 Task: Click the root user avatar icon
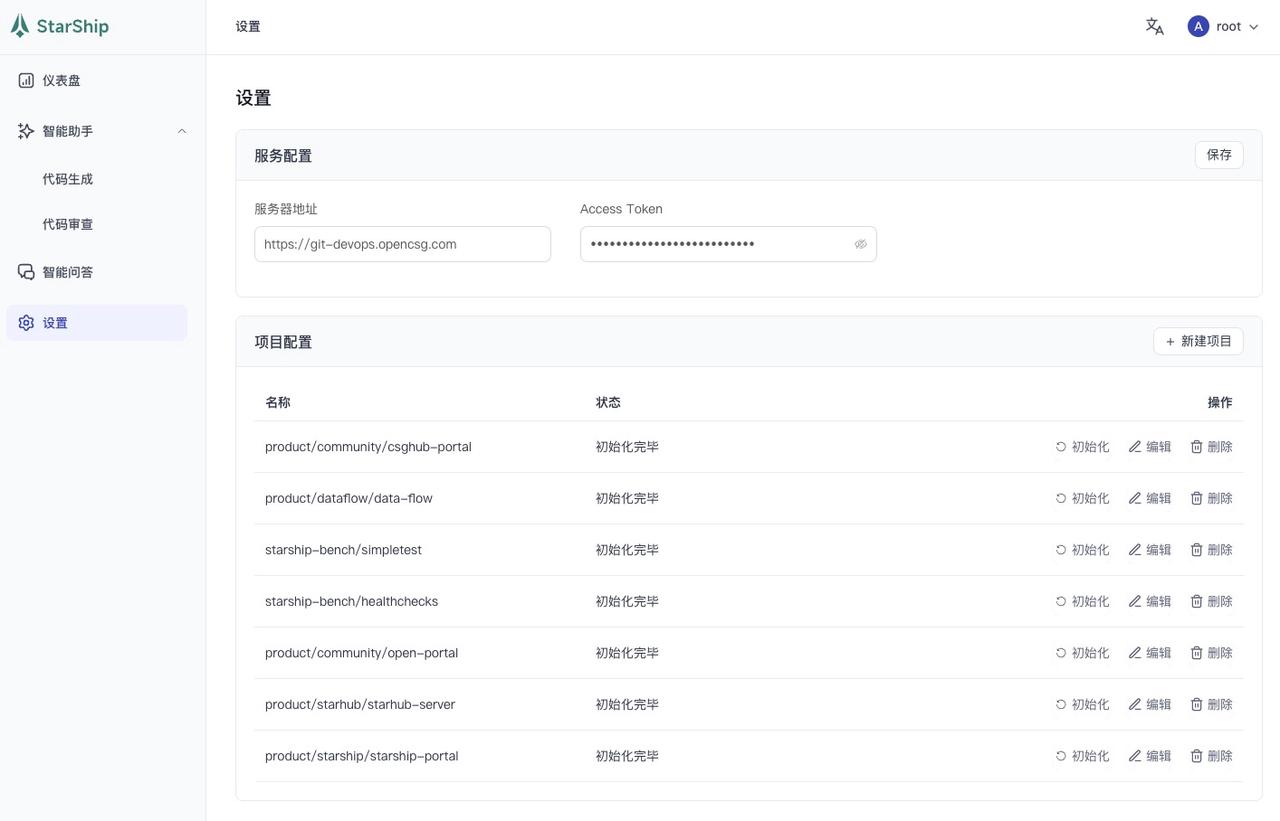1198,27
